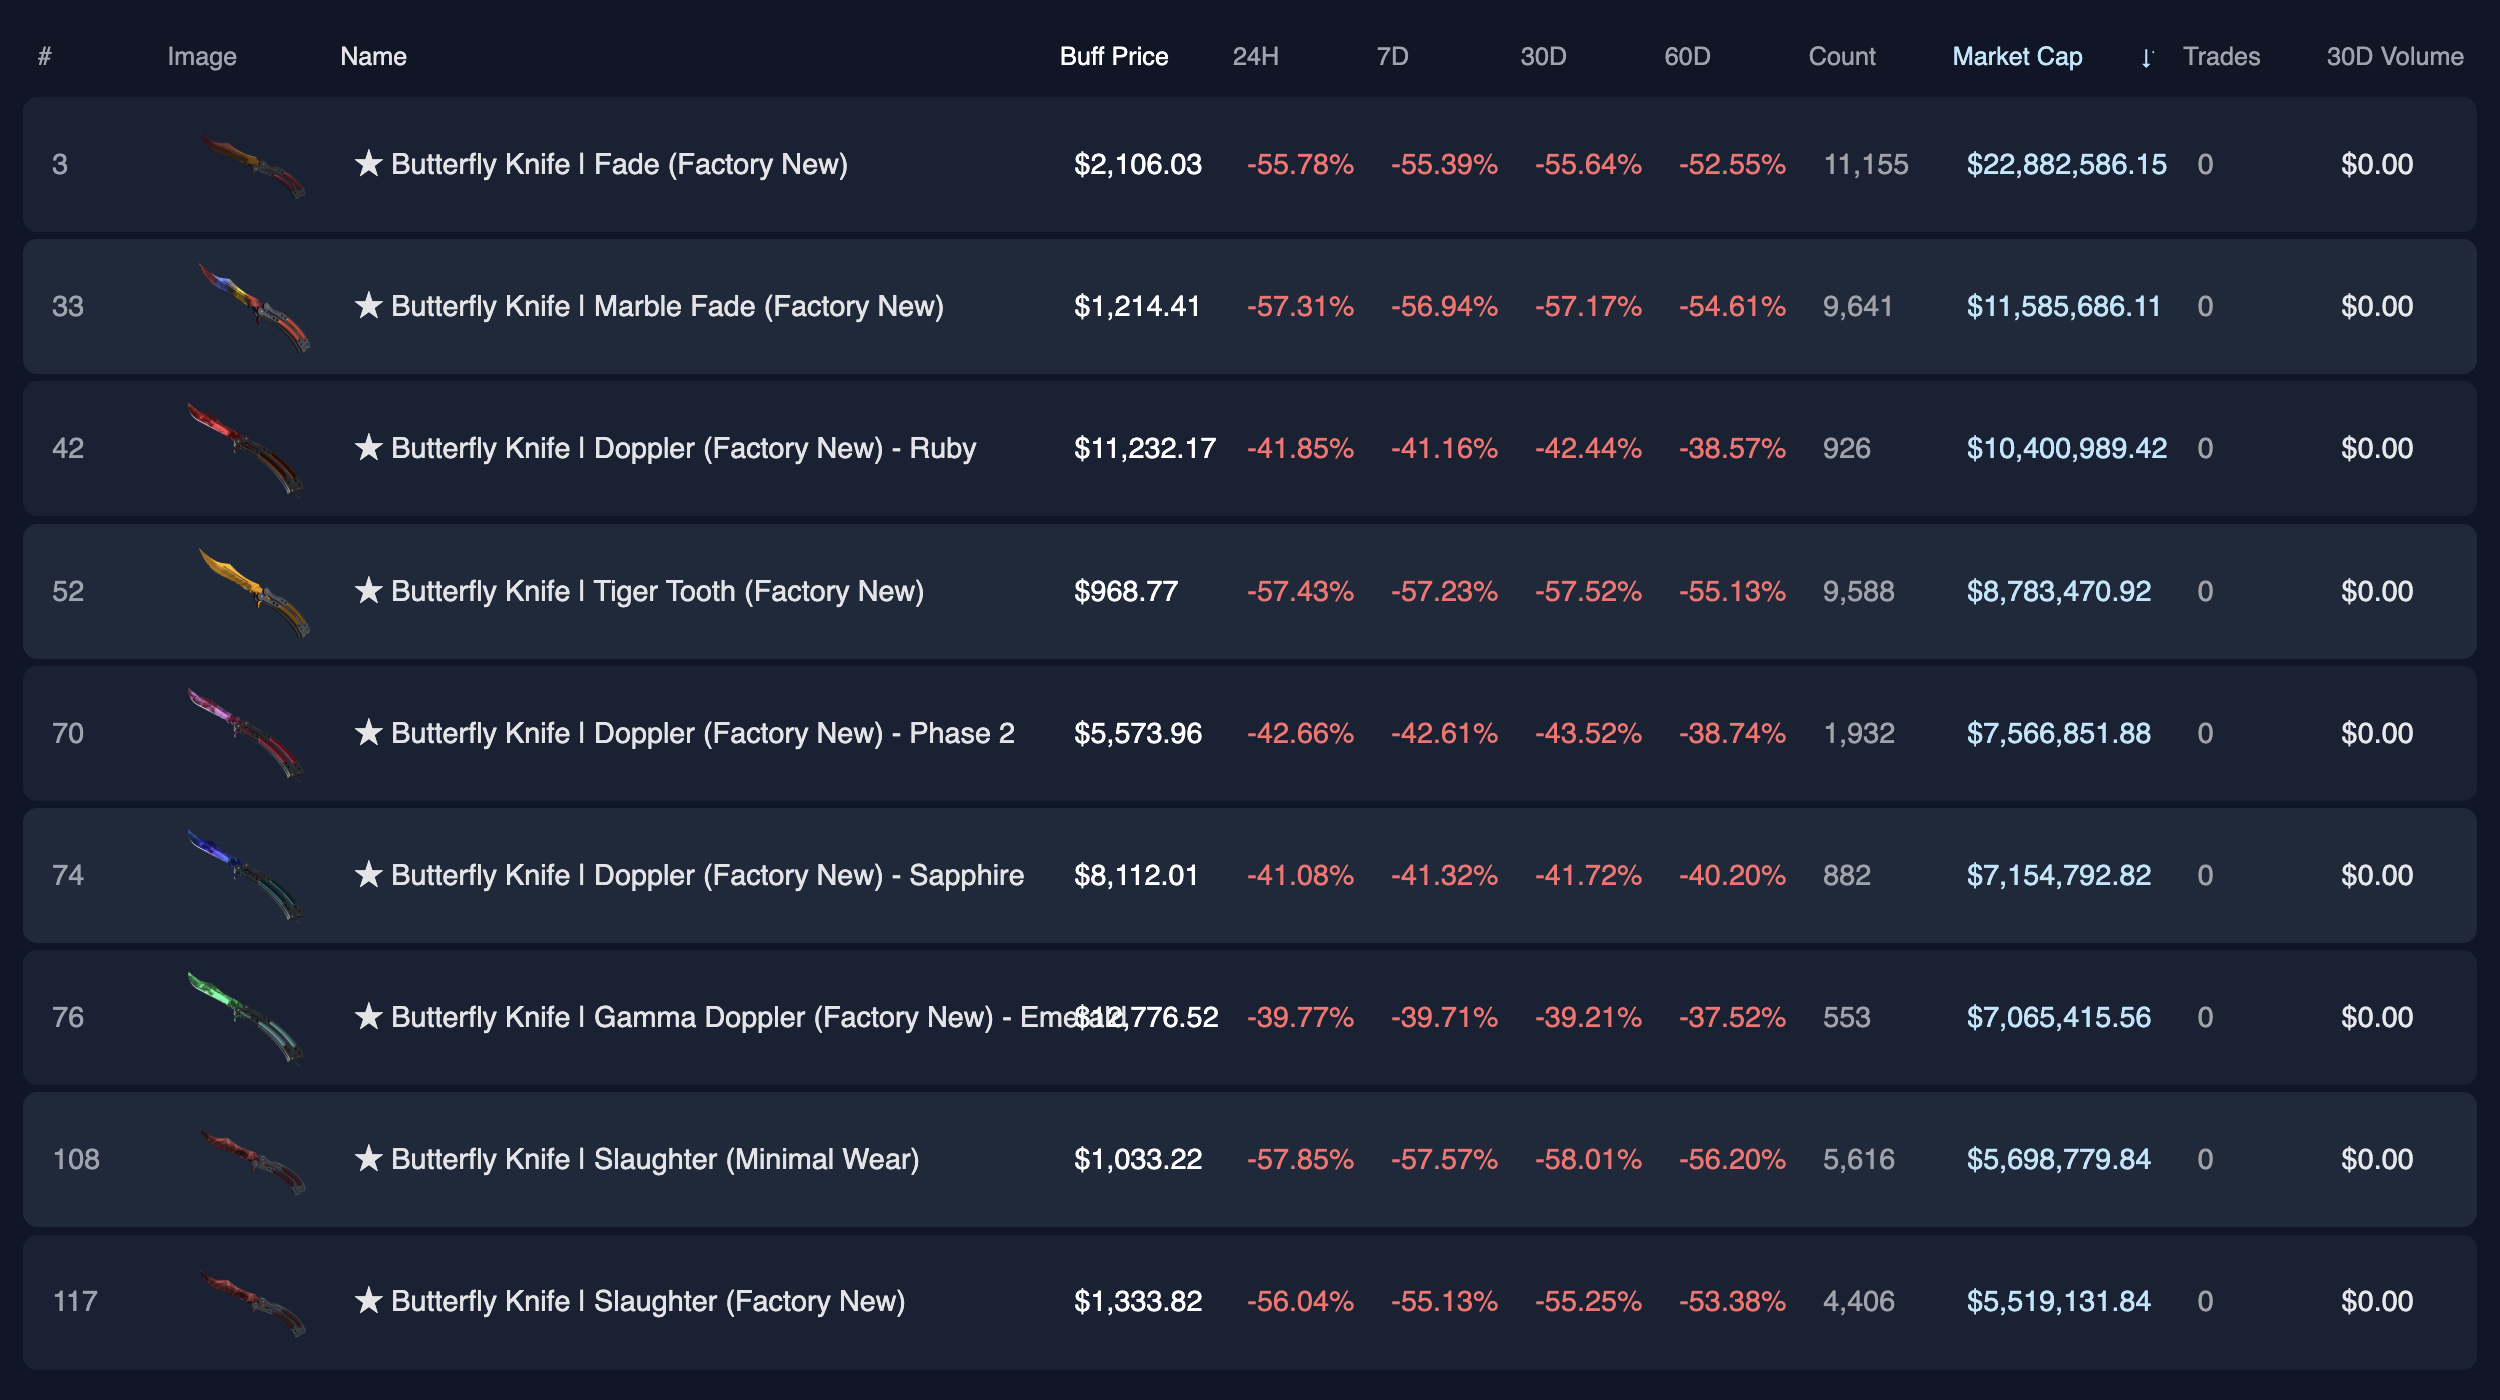Click the Market Cap column header
This screenshot has width=2500, height=1400.
coord(2017,57)
